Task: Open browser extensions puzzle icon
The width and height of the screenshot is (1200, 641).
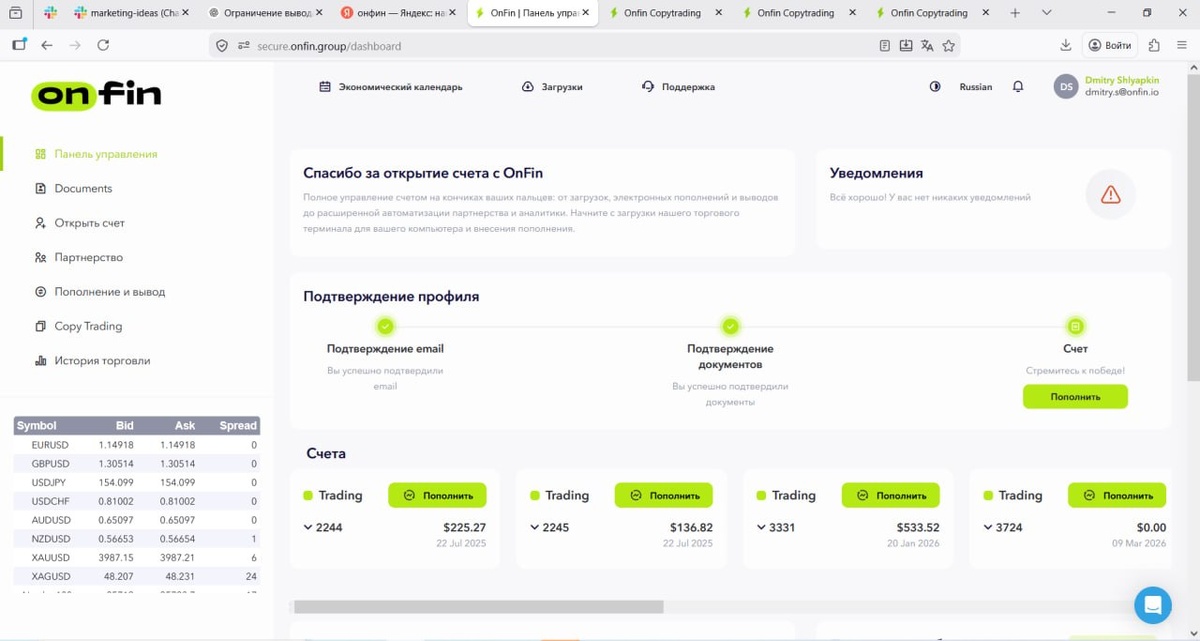Action: point(1154,45)
